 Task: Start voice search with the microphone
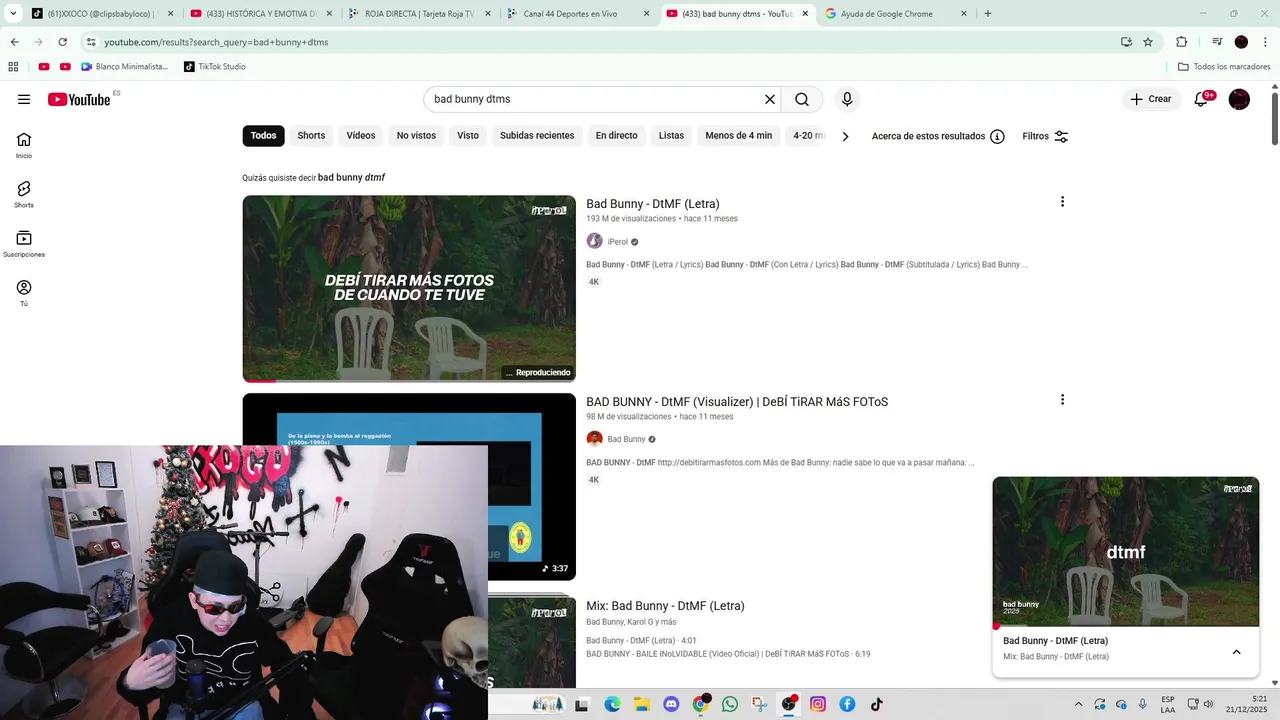847,99
